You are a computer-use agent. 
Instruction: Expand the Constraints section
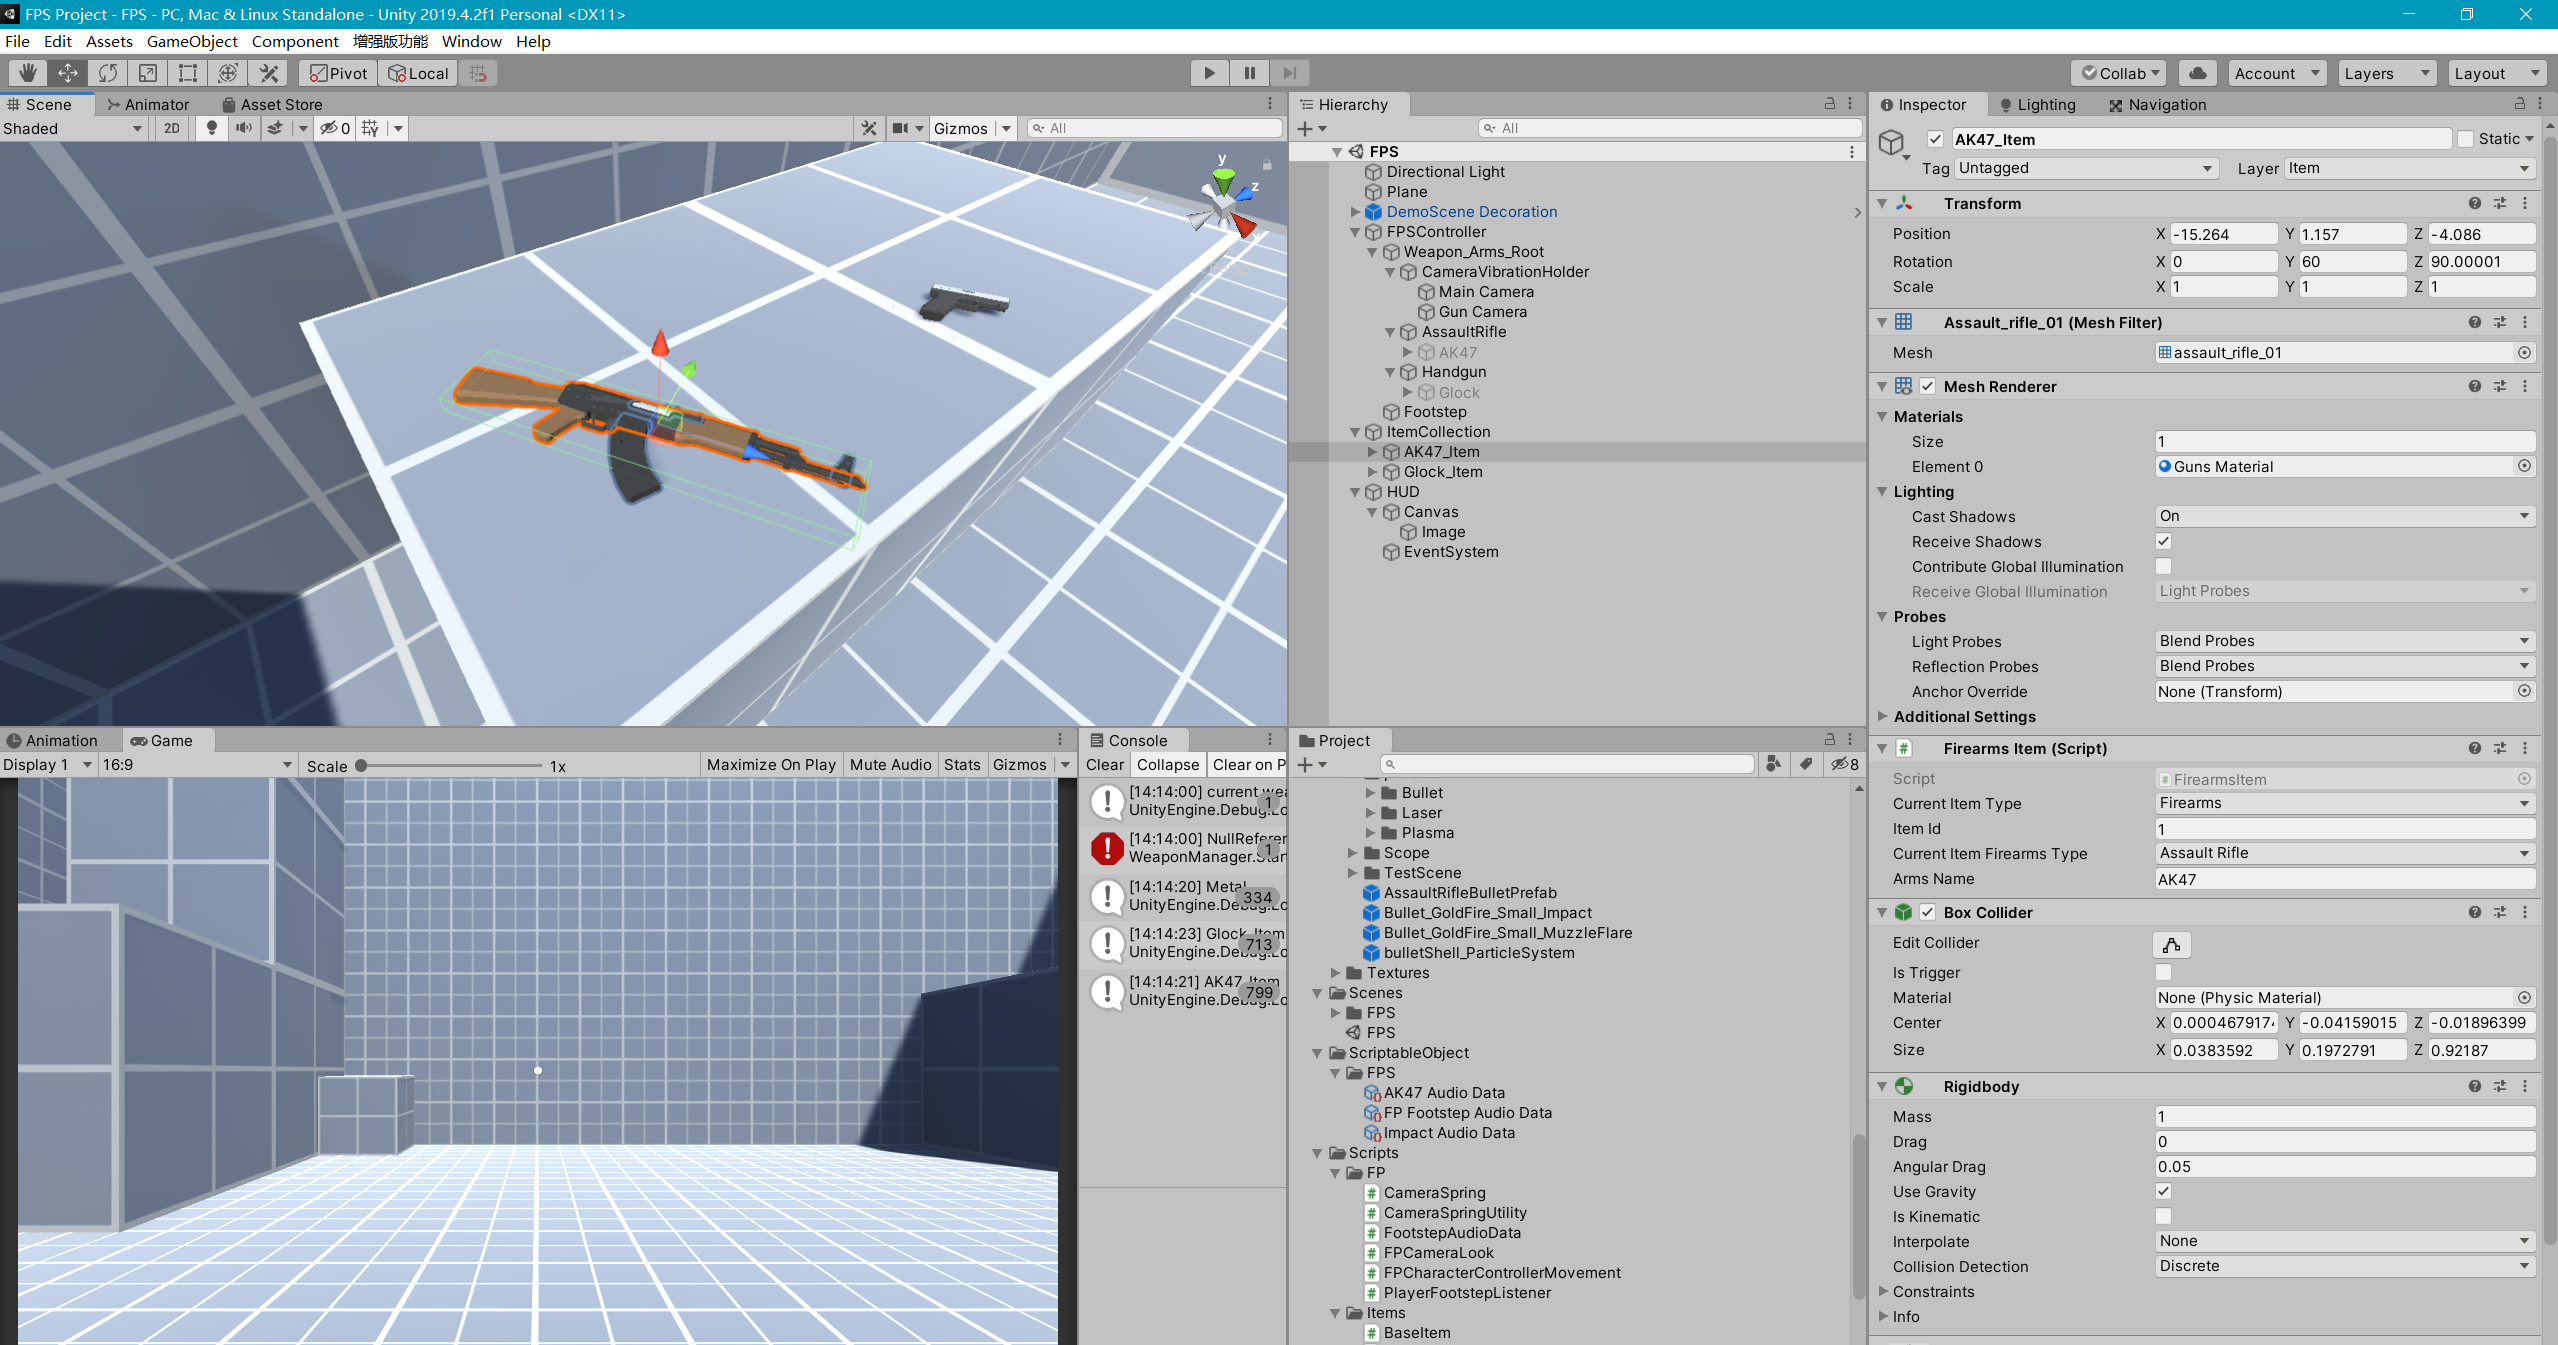click(x=1883, y=1291)
